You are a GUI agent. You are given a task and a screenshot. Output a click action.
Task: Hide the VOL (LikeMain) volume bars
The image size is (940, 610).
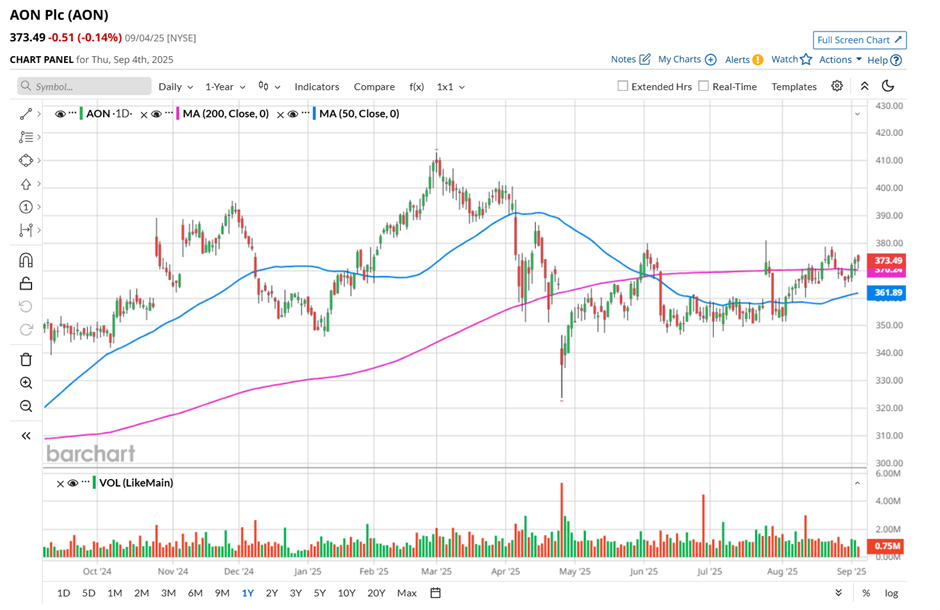point(73,483)
